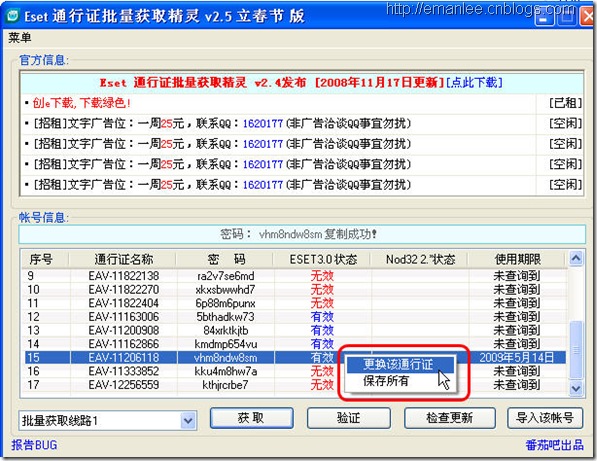597x461 pixels.
Task: Sort by the 通行证名称 column header
Action: 123,260
